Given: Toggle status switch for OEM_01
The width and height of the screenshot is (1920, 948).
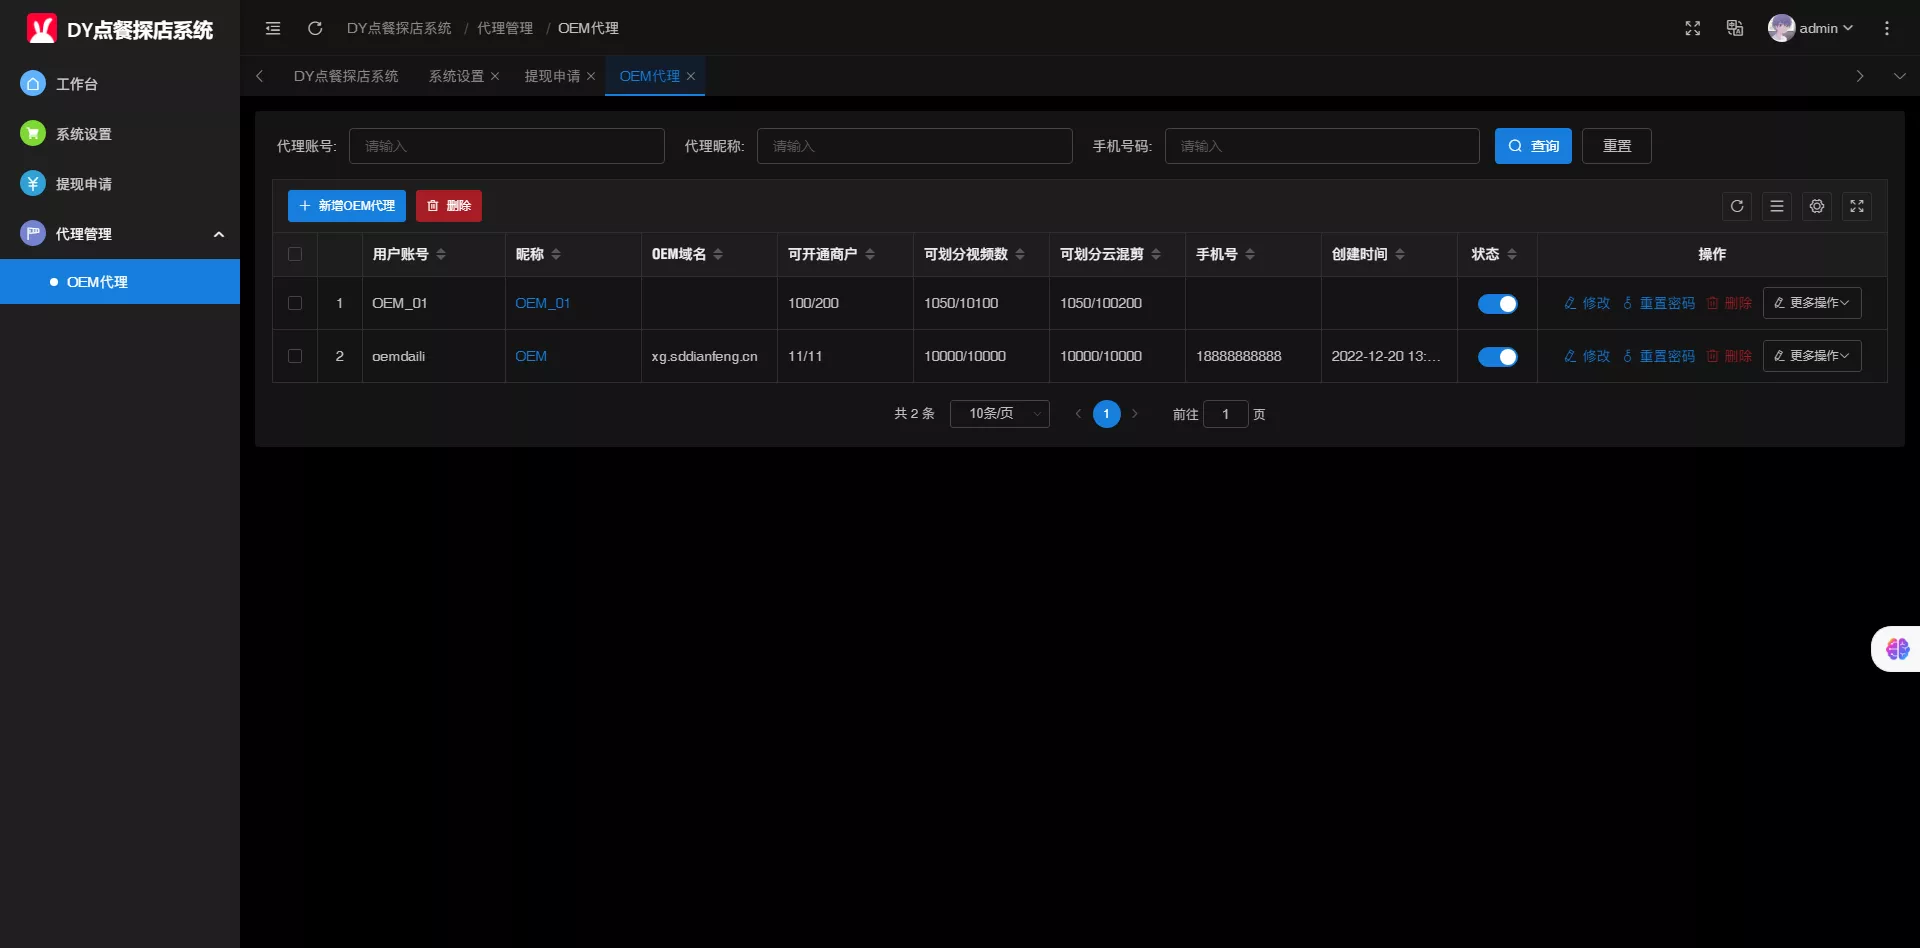Looking at the screenshot, I should pyautogui.click(x=1497, y=304).
